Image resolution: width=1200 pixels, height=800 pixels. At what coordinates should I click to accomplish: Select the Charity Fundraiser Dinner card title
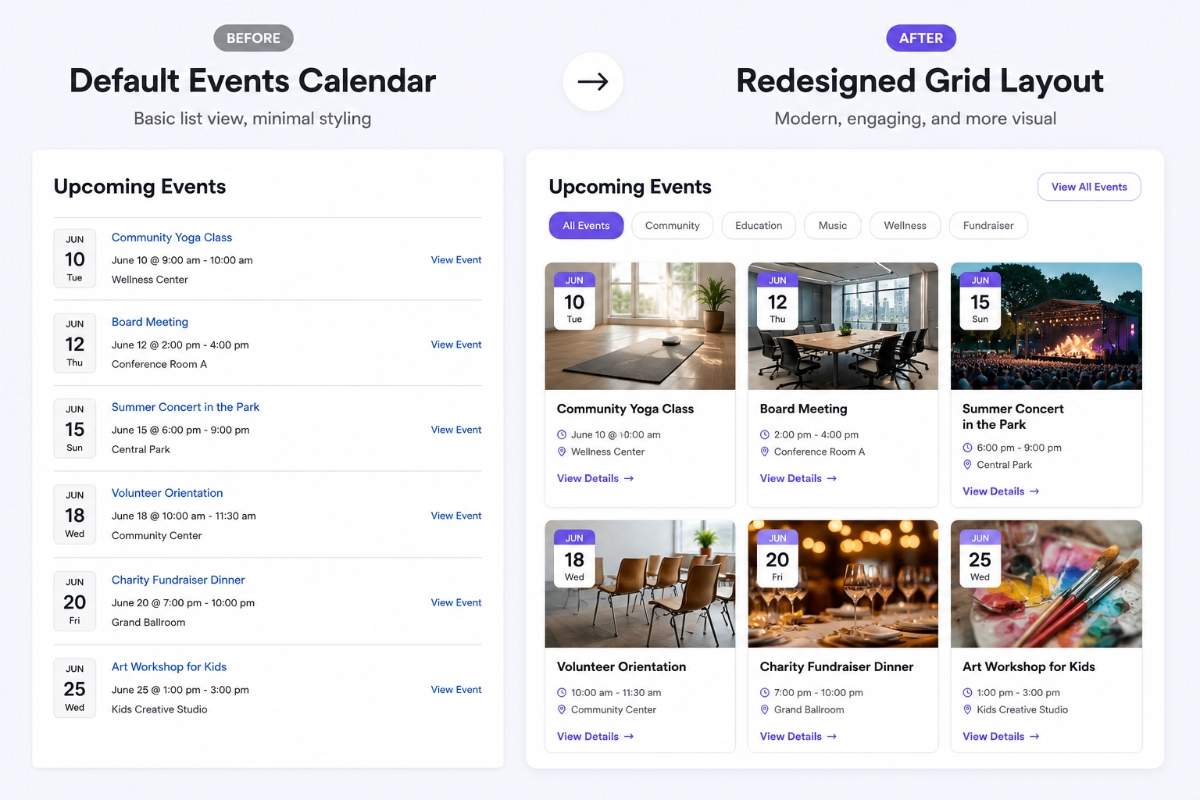837,667
